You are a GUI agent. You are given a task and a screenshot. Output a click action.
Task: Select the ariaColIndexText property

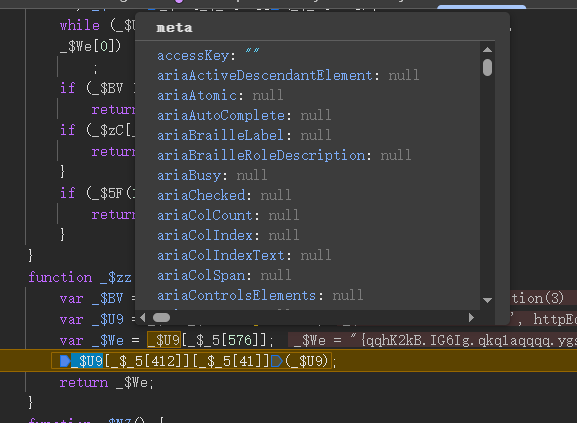pos(244,255)
